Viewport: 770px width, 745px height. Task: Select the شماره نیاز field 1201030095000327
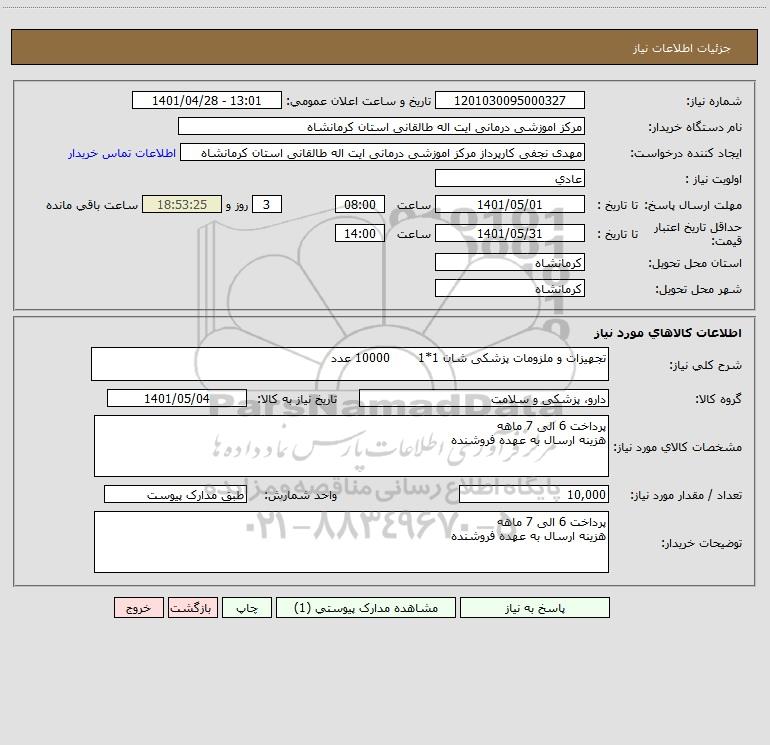pos(510,100)
